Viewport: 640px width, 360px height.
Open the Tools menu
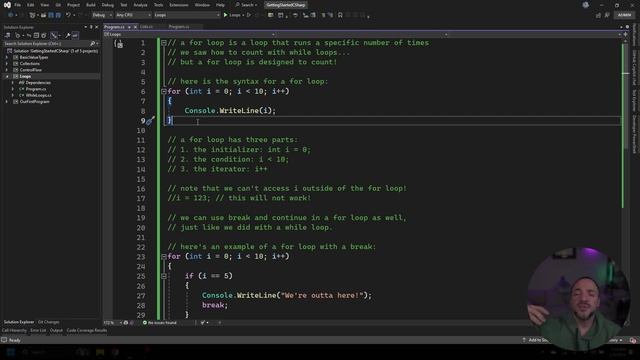point(158,5)
